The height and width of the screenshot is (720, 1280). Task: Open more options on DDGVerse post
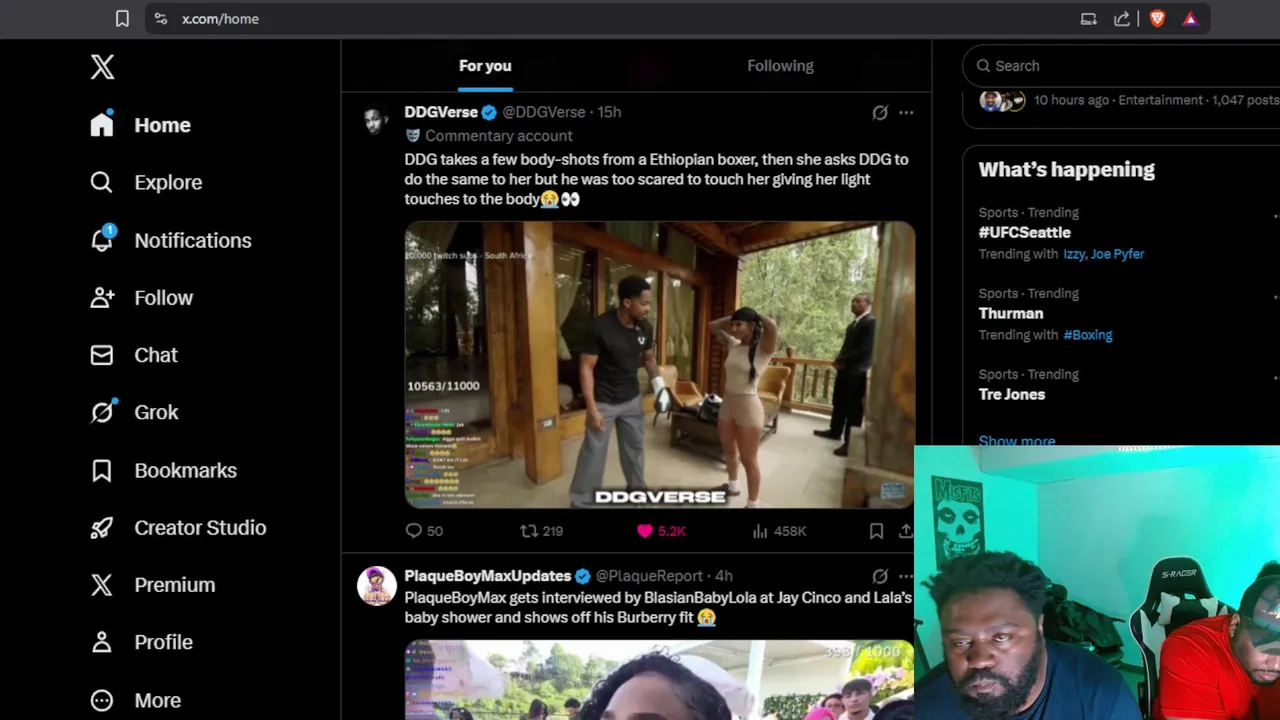(x=906, y=113)
